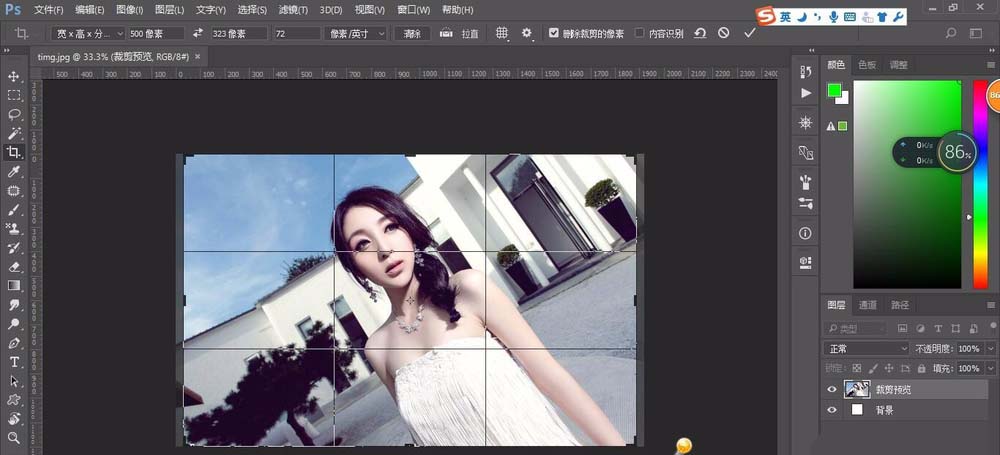Open the 正常 blend mode dropdown
This screenshot has height=455, width=1000.
click(866, 349)
